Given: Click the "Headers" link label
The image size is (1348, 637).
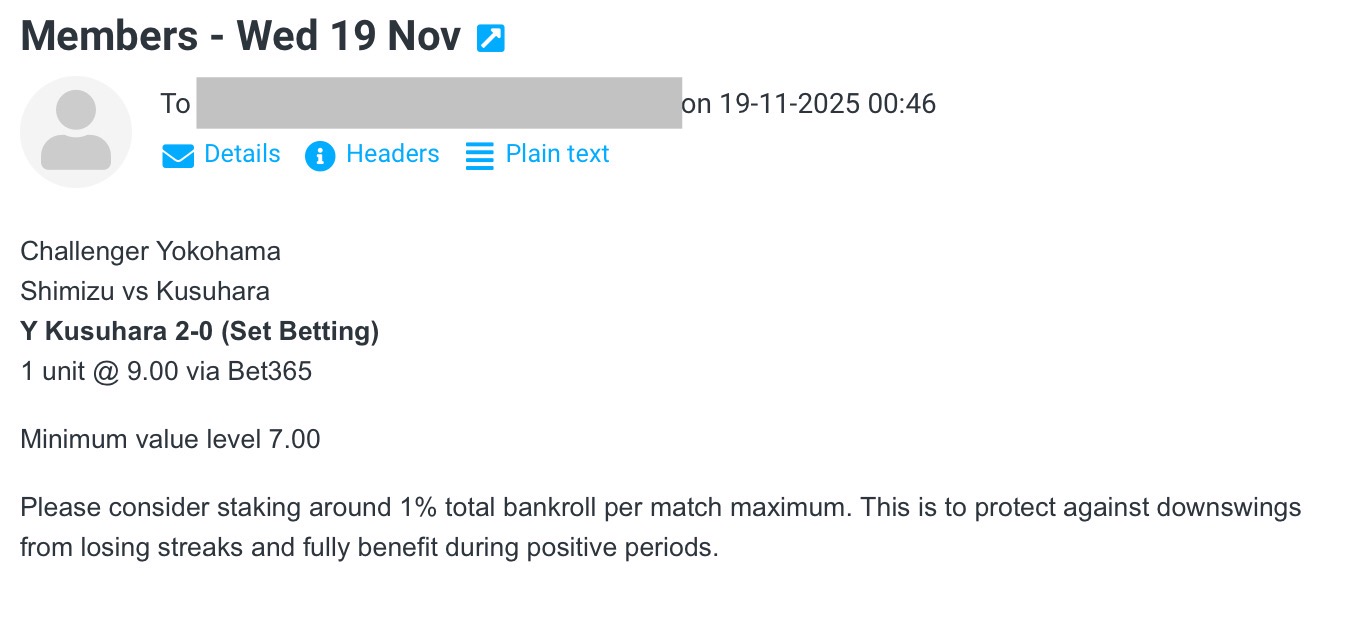Looking at the screenshot, I should [392, 154].
